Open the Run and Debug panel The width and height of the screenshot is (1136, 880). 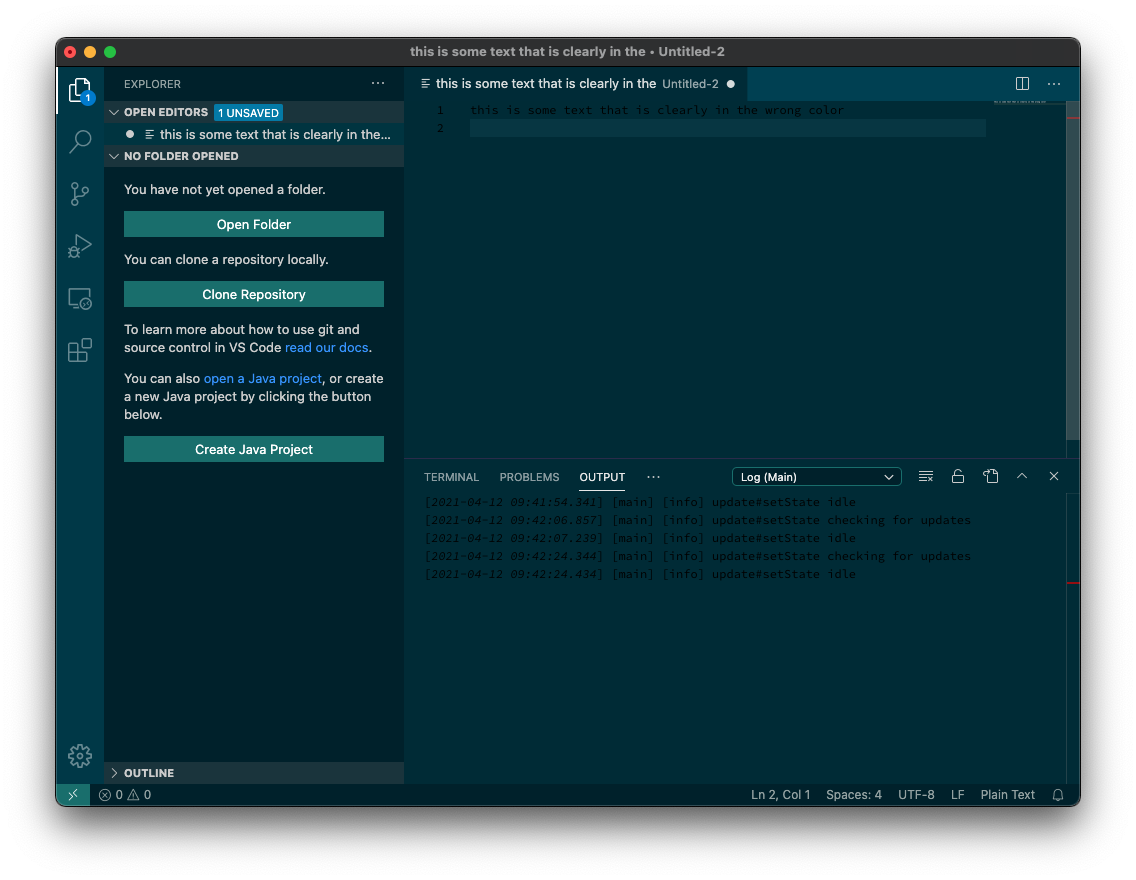point(79,246)
